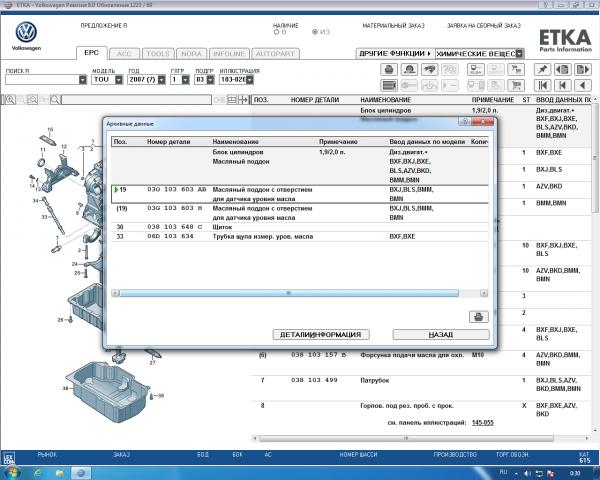The width and height of the screenshot is (600, 480).
Task: Click the lower oil pan drawing
Action: (107, 390)
